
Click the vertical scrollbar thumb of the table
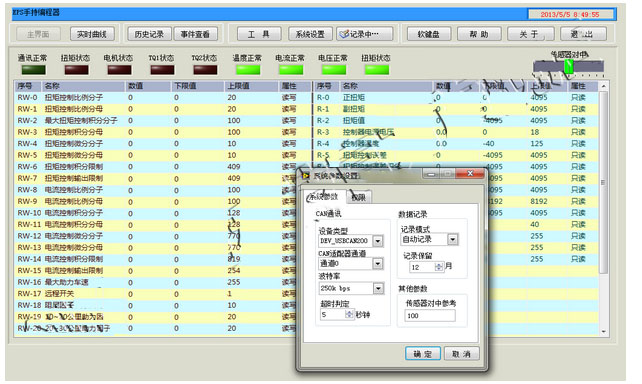click(604, 182)
